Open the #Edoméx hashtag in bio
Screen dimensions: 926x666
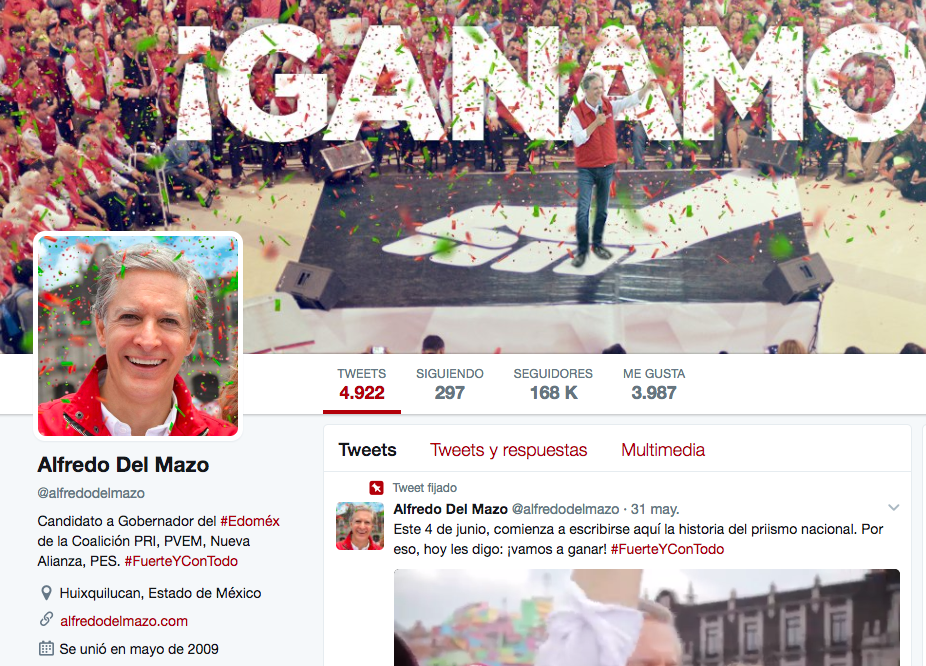(250, 521)
